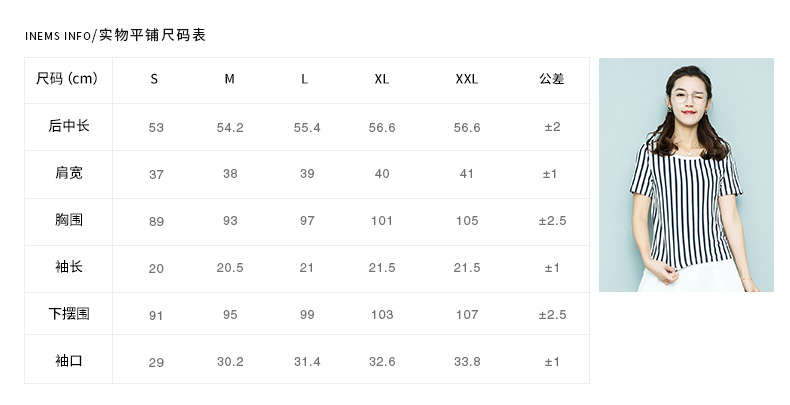Click the L size column header
Viewport: 790px width, 405px height.
click(304, 79)
